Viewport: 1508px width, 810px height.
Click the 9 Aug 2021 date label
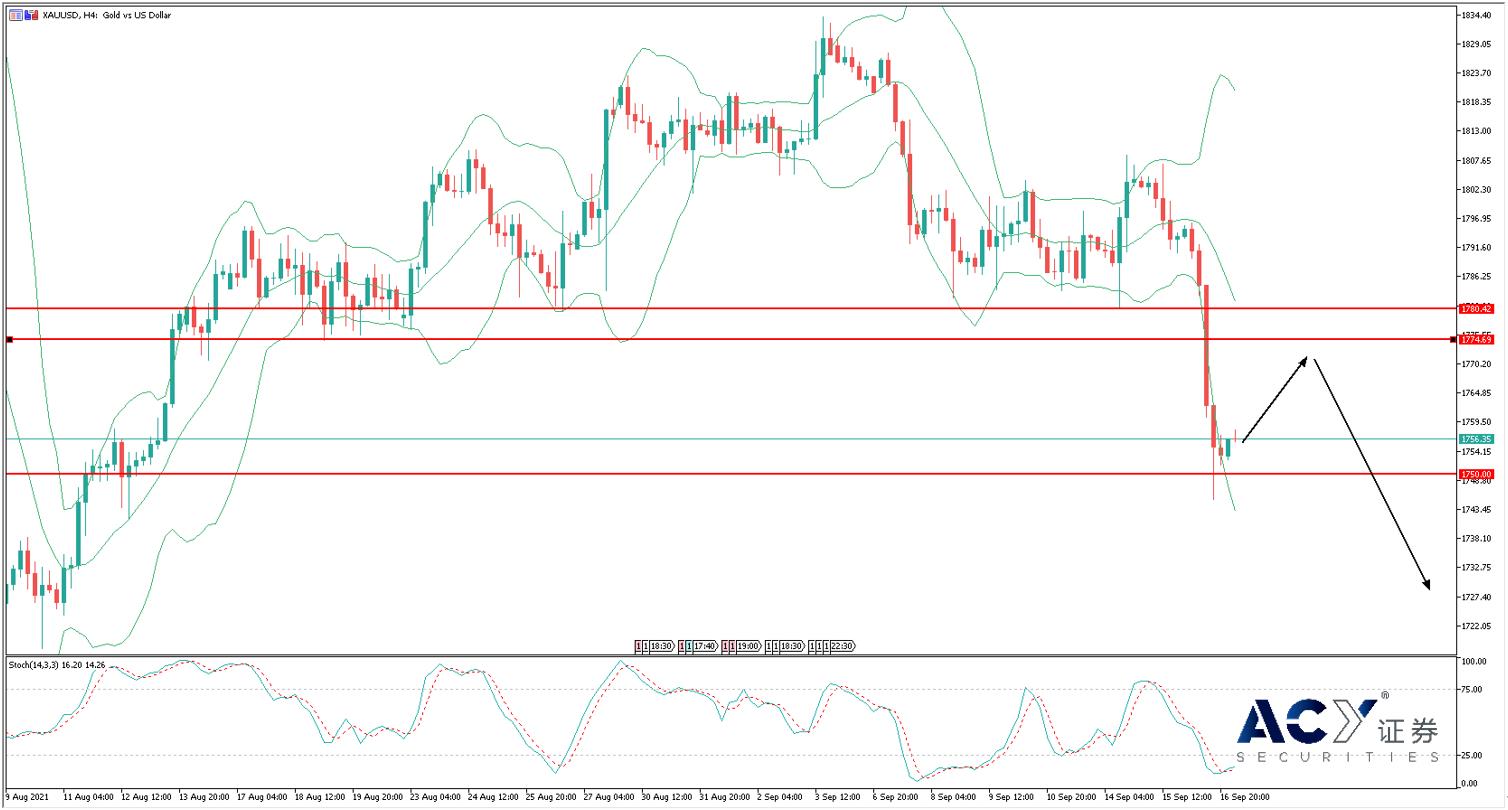pyautogui.click(x=26, y=798)
